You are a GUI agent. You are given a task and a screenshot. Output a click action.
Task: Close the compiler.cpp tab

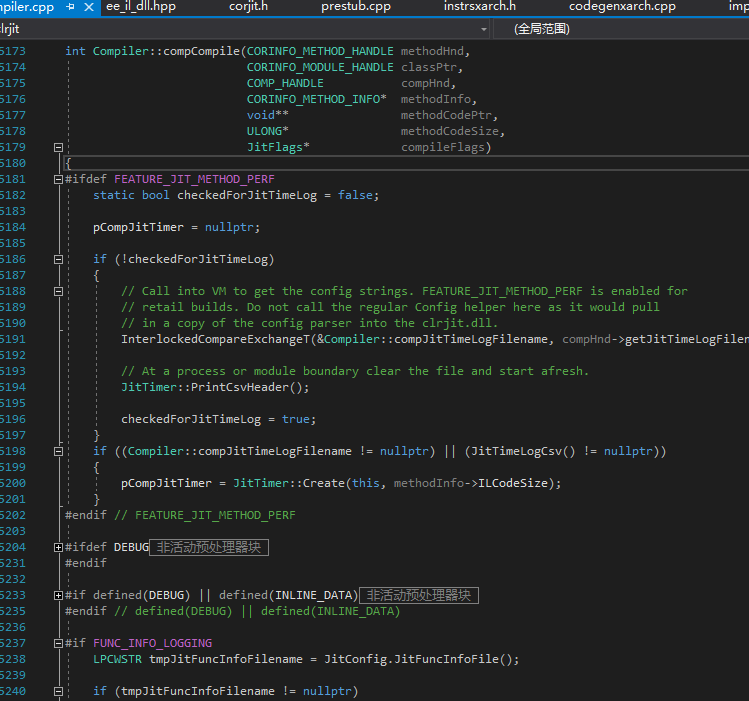coord(89,7)
